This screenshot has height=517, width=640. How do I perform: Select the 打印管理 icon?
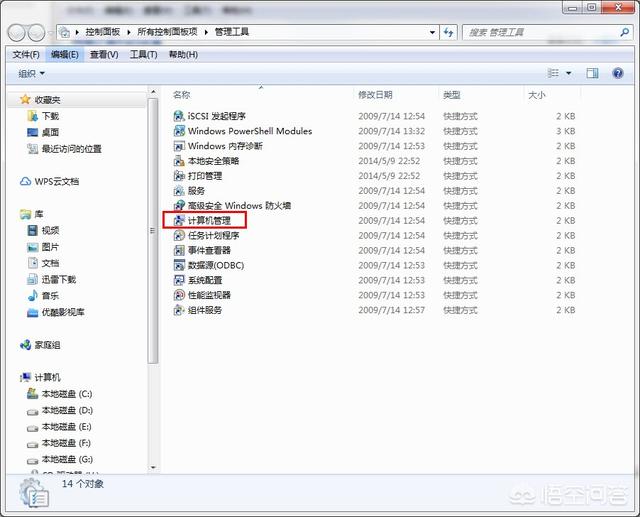[x=179, y=176]
